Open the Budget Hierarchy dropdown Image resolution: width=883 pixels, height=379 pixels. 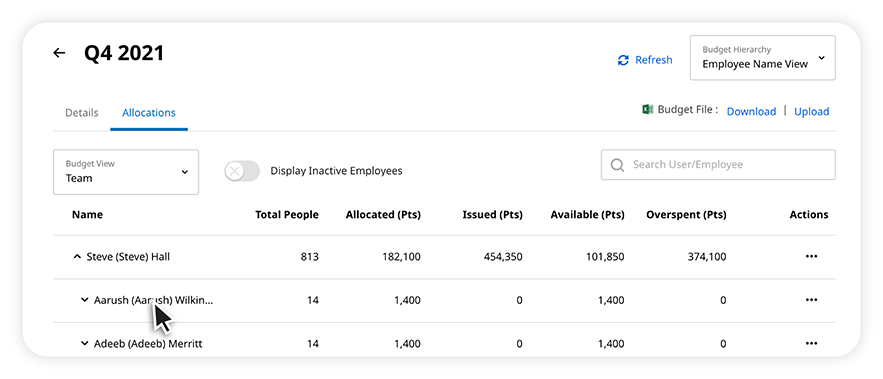(x=762, y=57)
